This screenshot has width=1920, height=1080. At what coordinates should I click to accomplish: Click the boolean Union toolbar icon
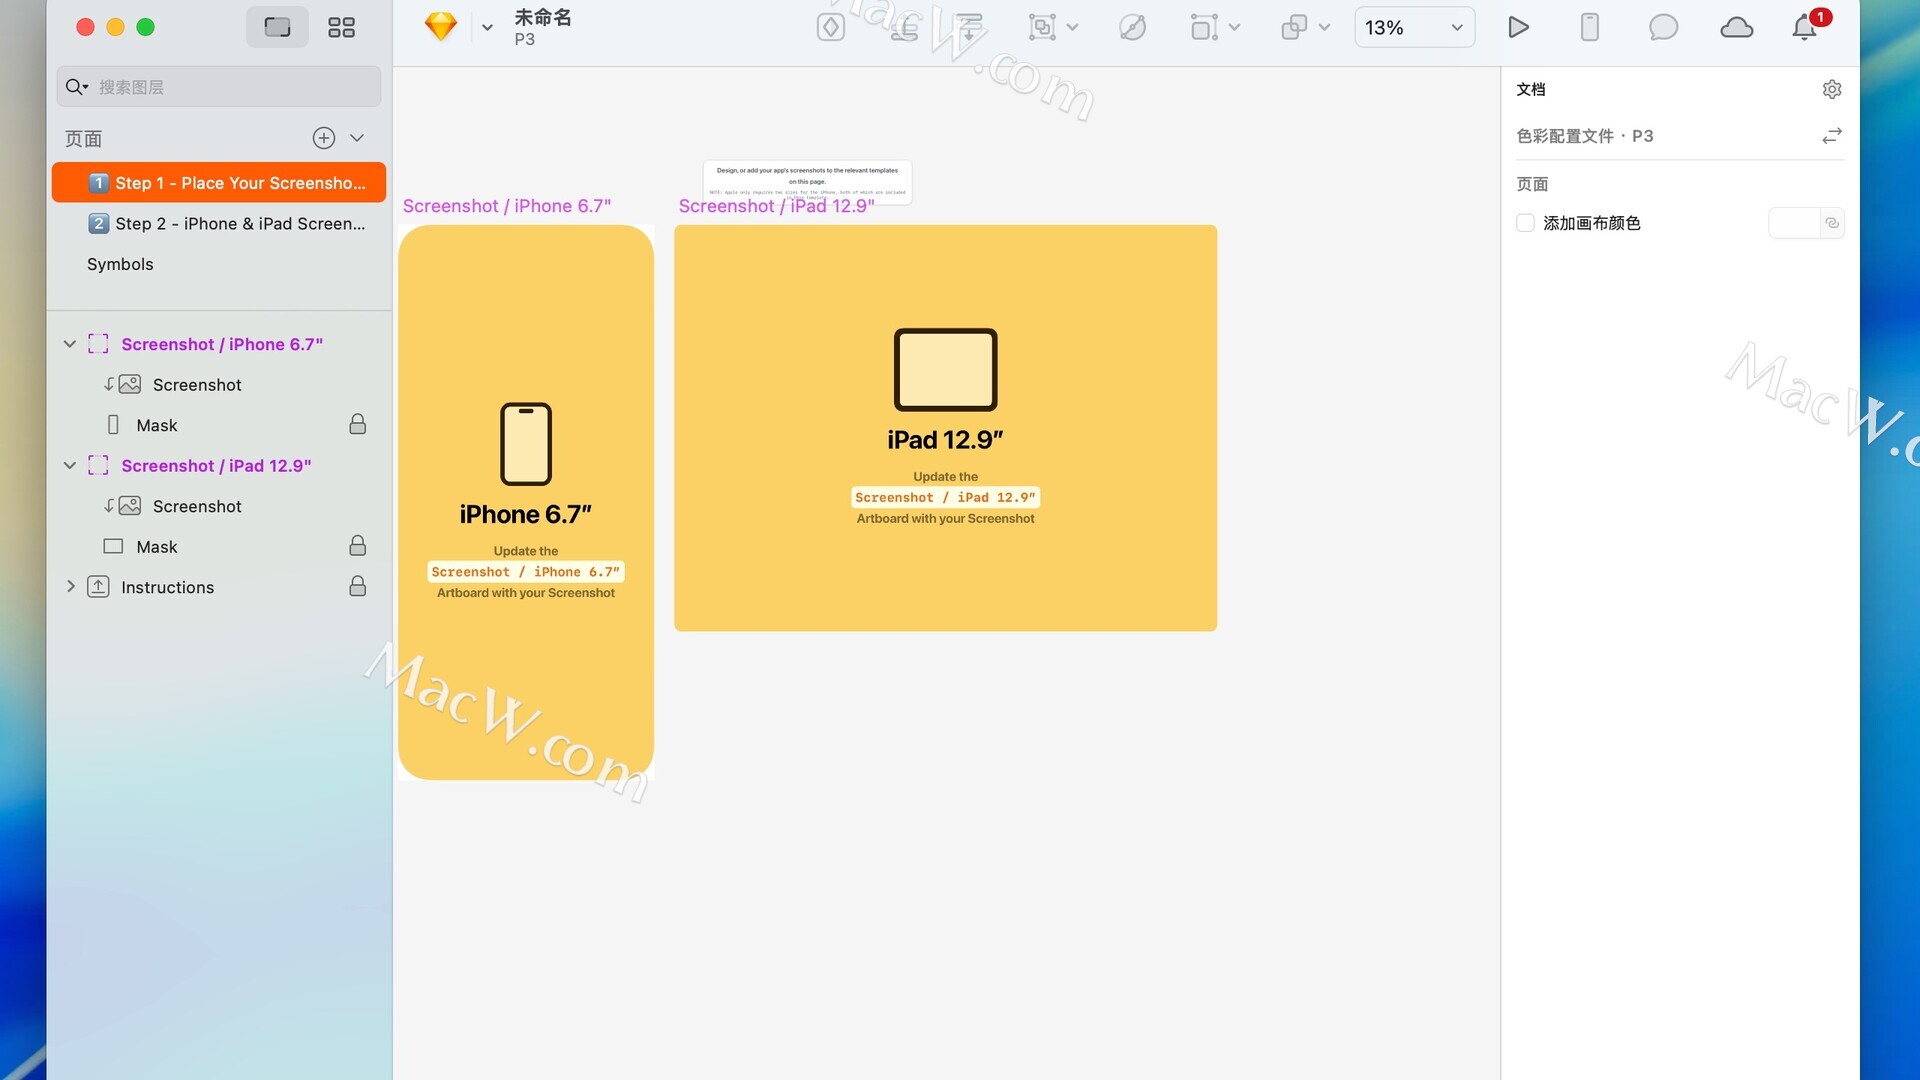tap(1294, 27)
